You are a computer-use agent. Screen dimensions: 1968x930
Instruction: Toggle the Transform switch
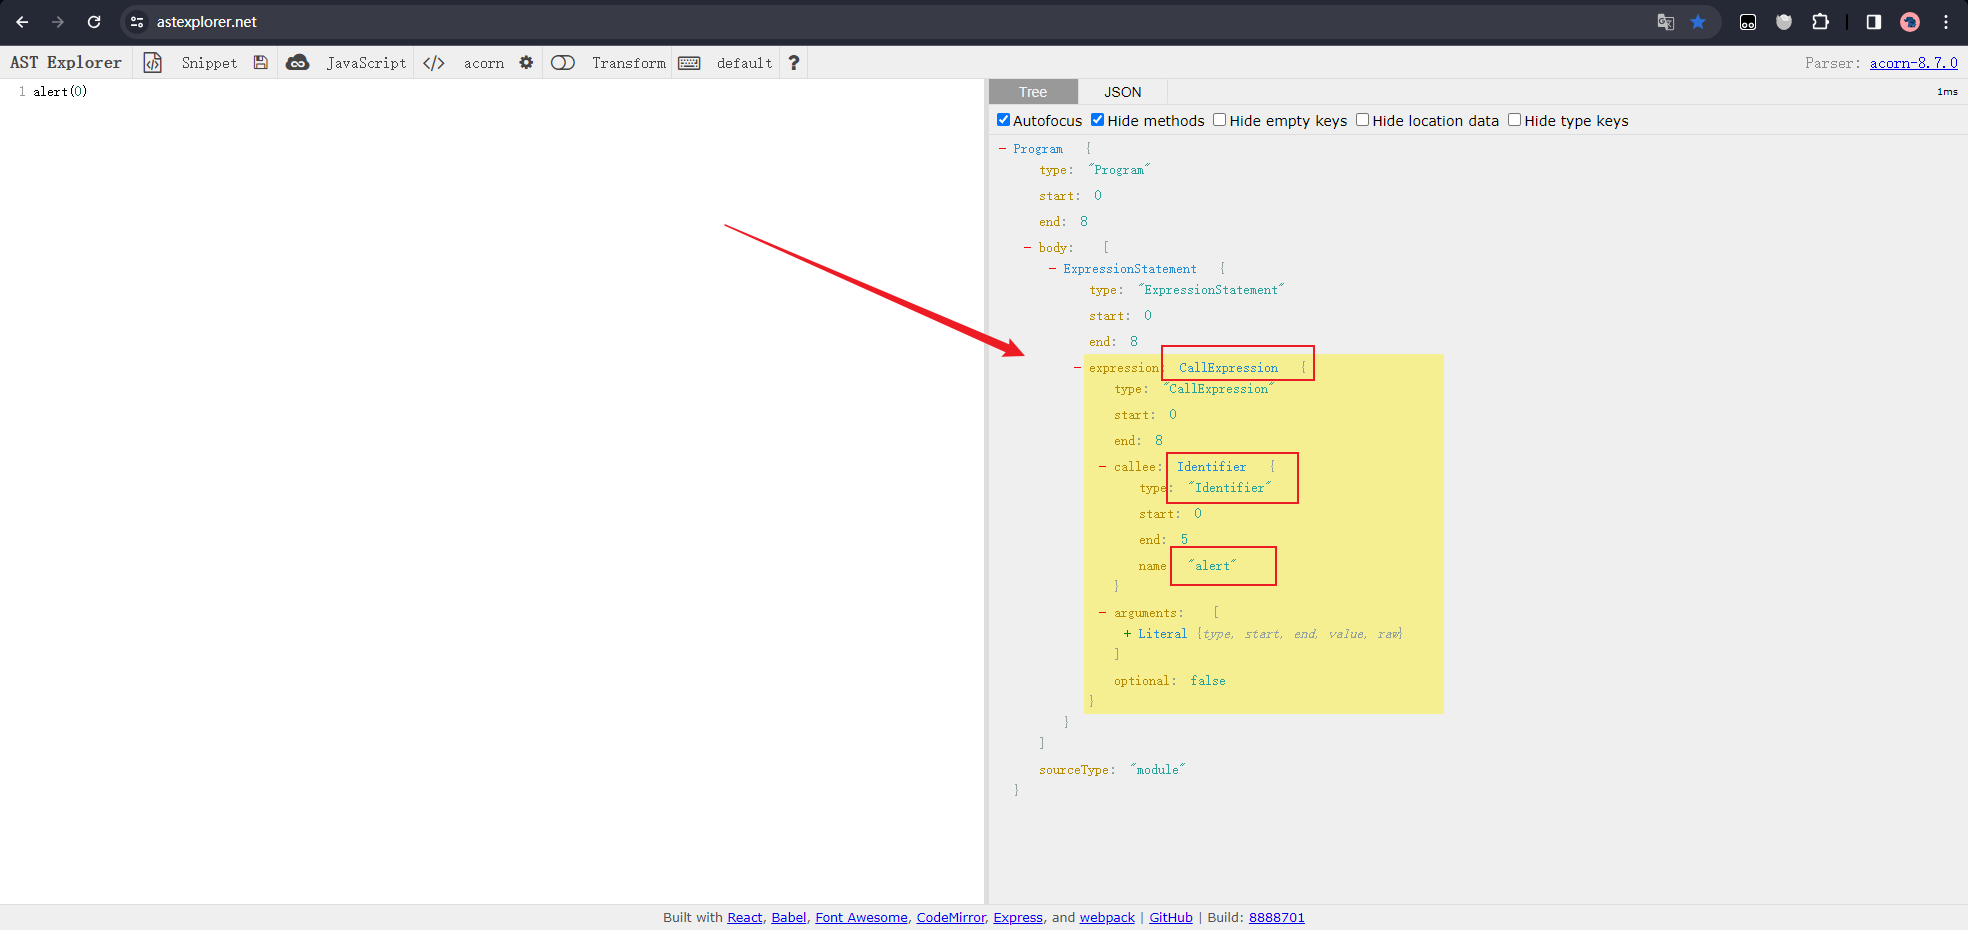(563, 63)
